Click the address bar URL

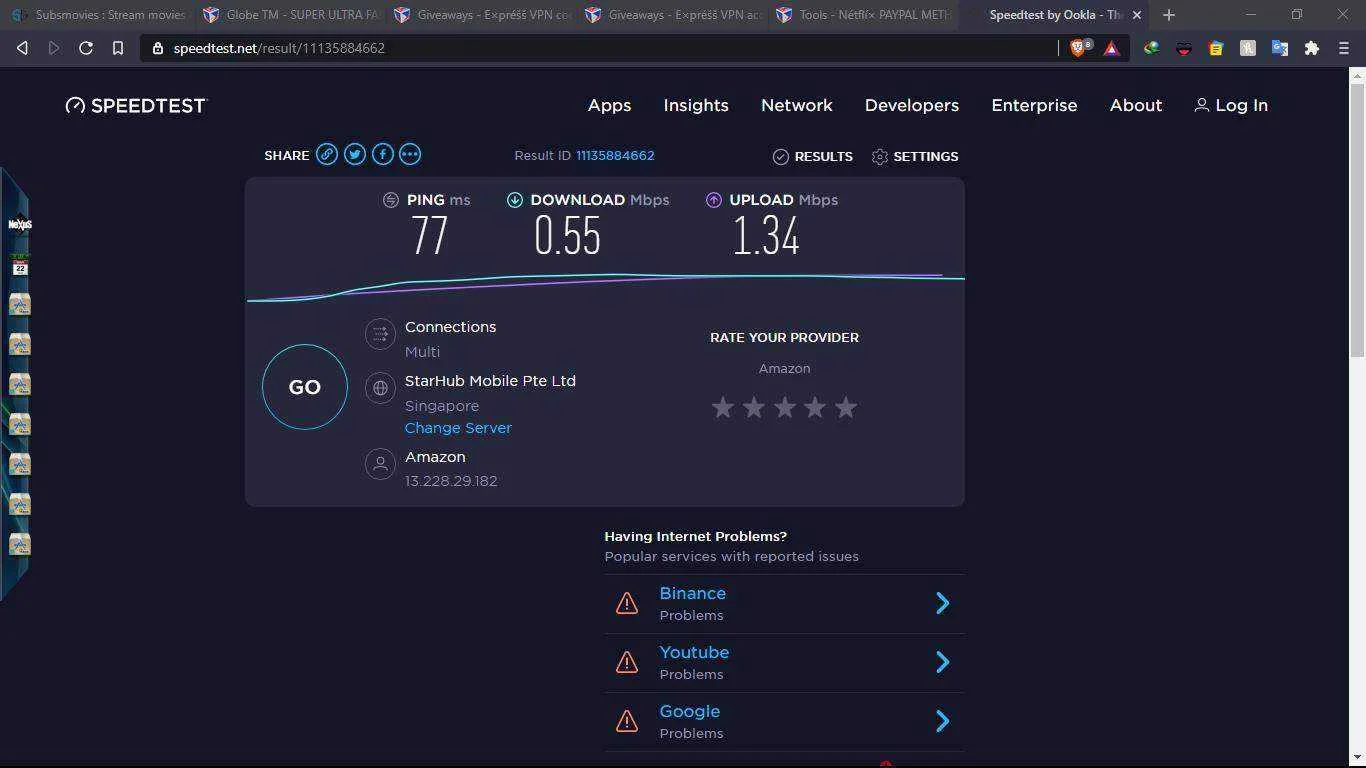click(x=279, y=48)
